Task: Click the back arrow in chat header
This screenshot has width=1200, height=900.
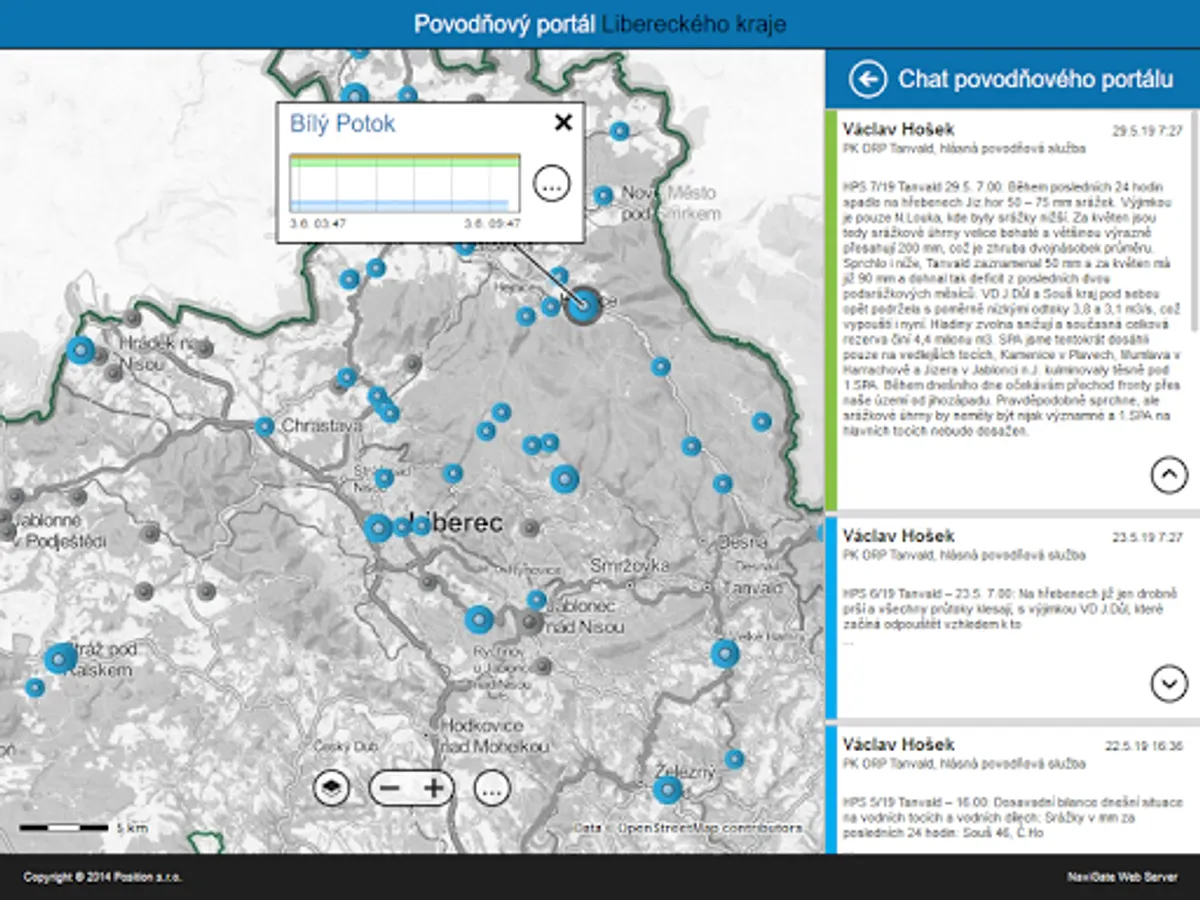Action: pyautogui.click(x=867, y=79)
